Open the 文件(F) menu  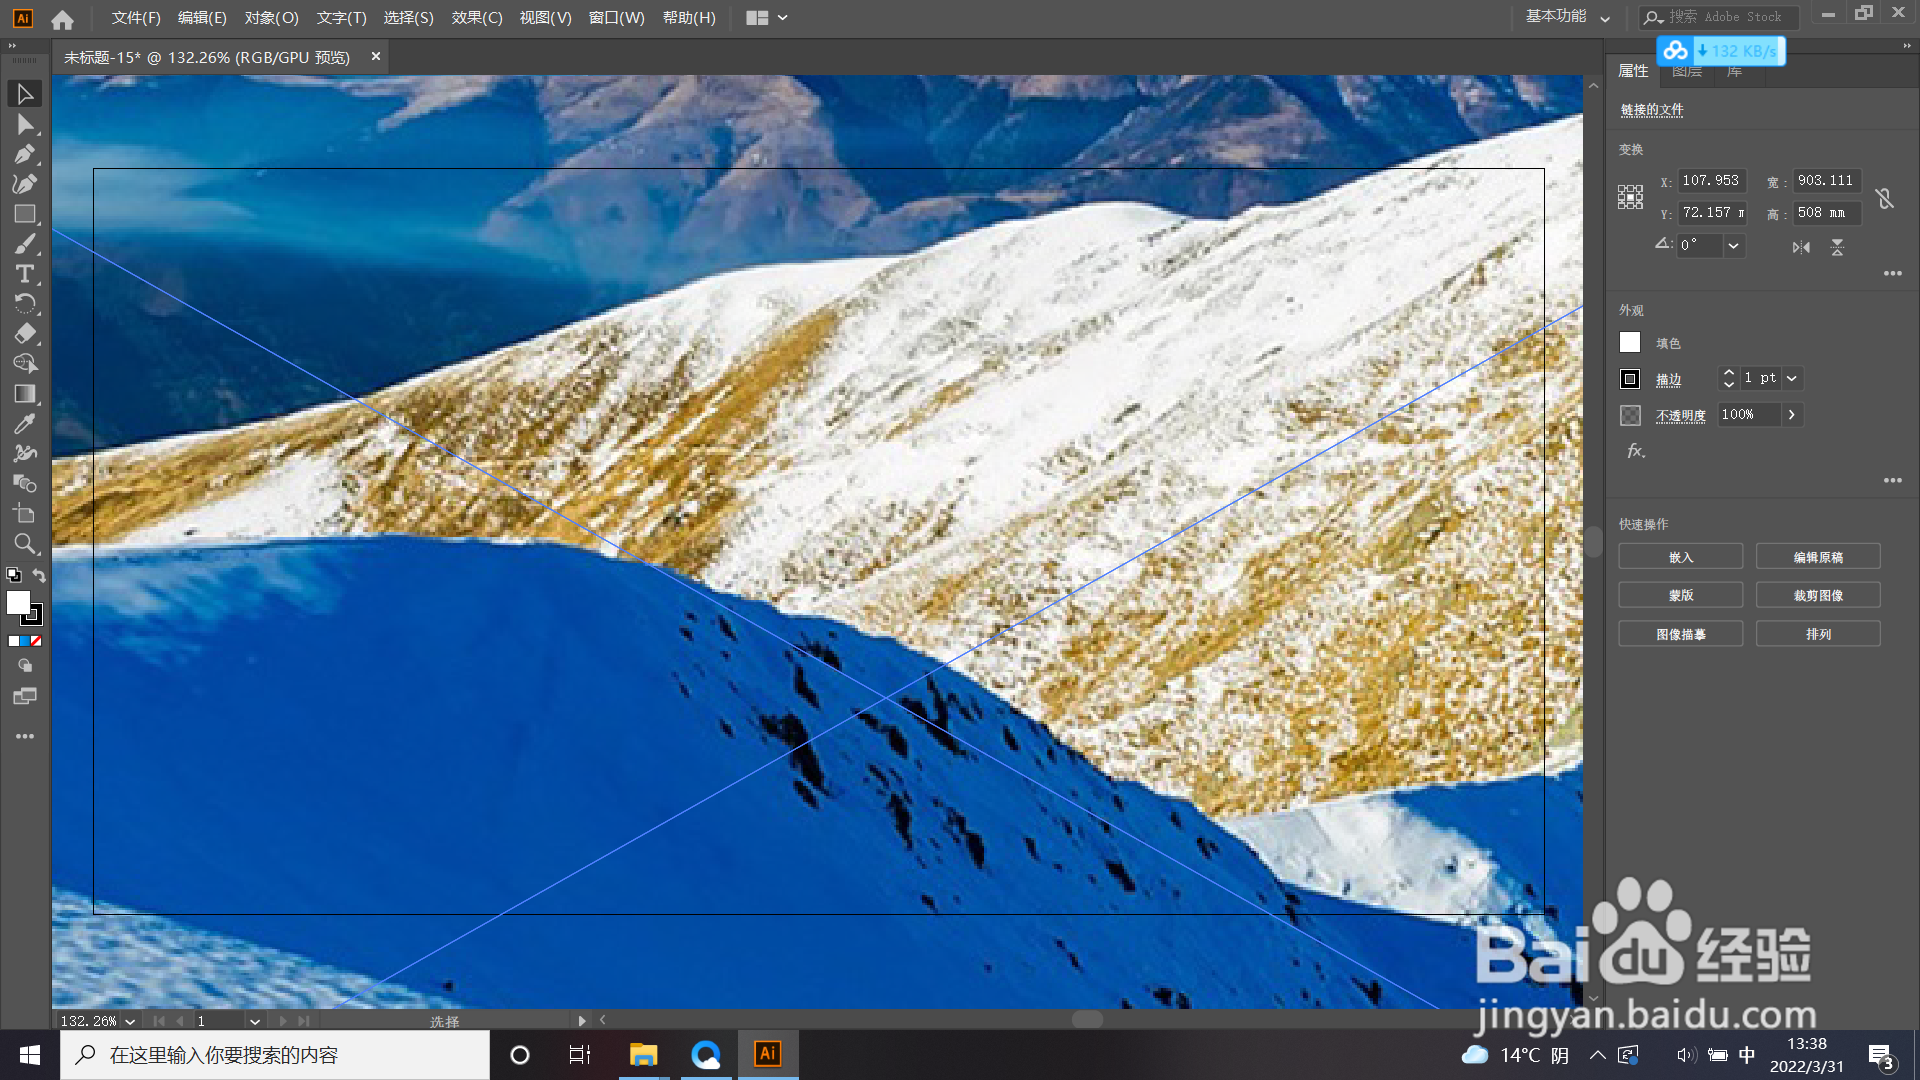coord(136,18)
